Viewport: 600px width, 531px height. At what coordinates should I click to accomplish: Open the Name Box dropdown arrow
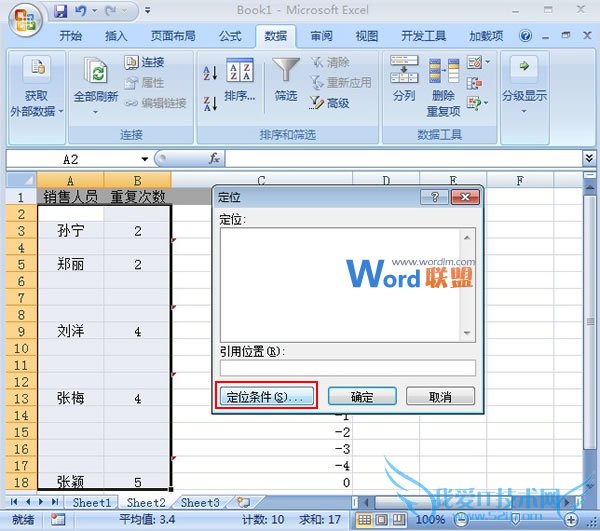145,159
